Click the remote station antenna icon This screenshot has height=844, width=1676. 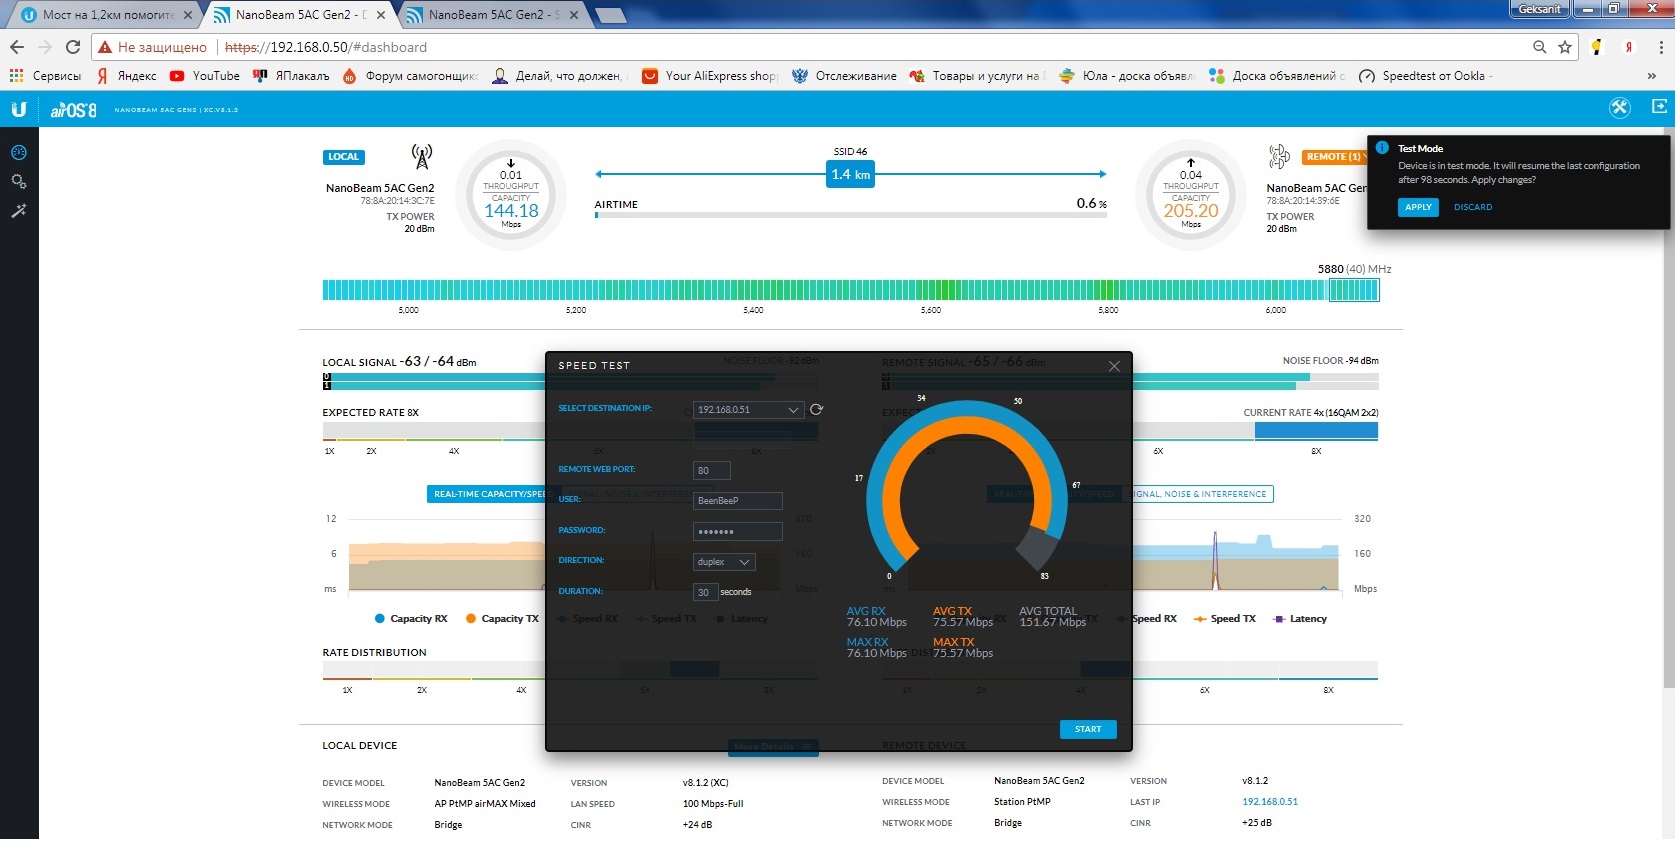[x=1279, y=156]
